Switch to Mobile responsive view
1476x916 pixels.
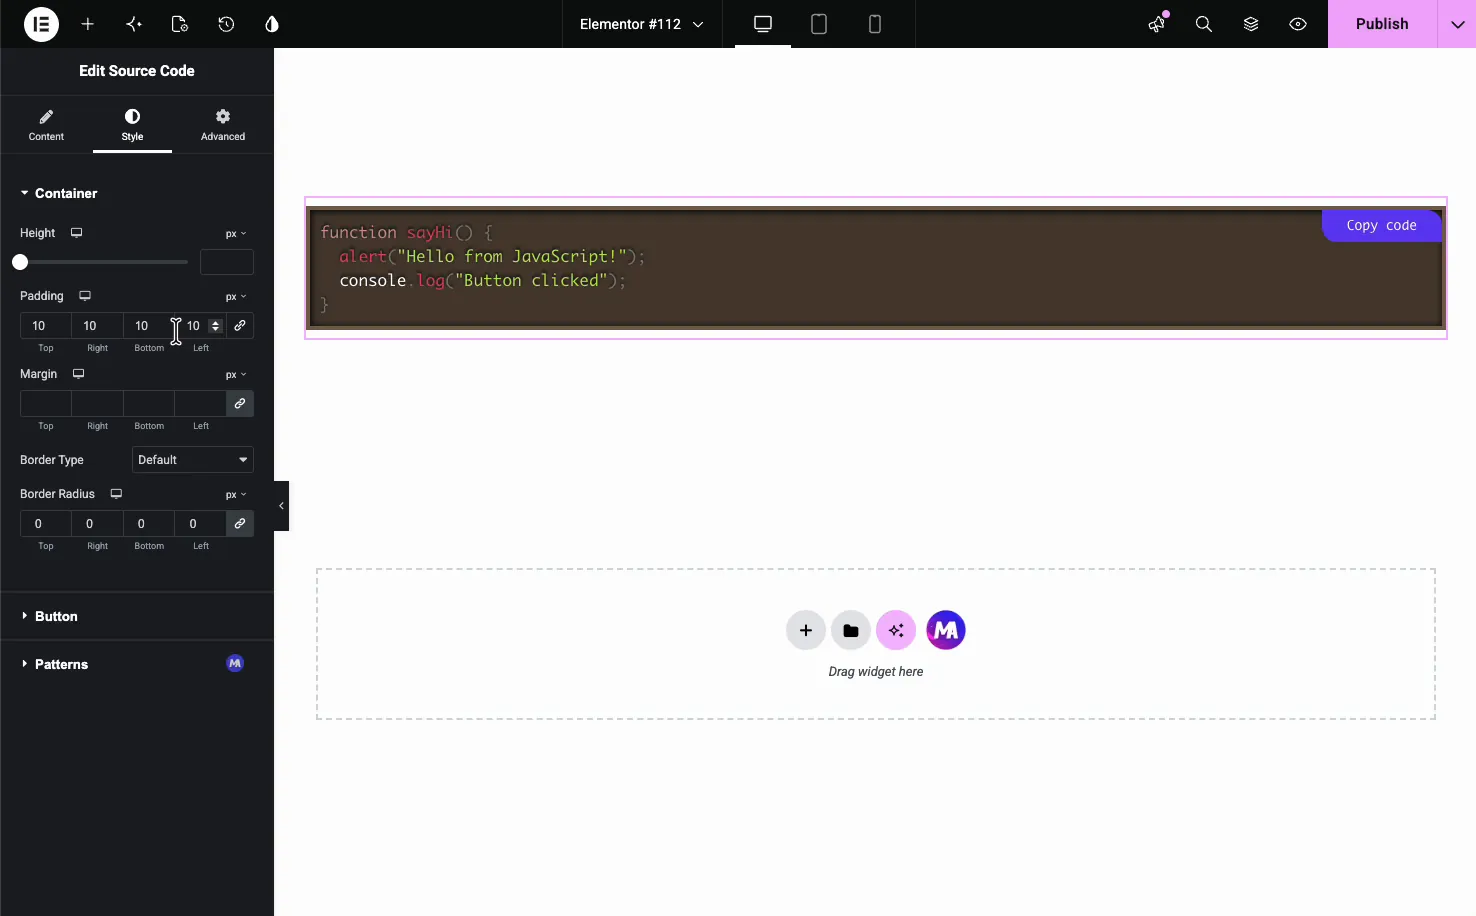pos(875,24)
